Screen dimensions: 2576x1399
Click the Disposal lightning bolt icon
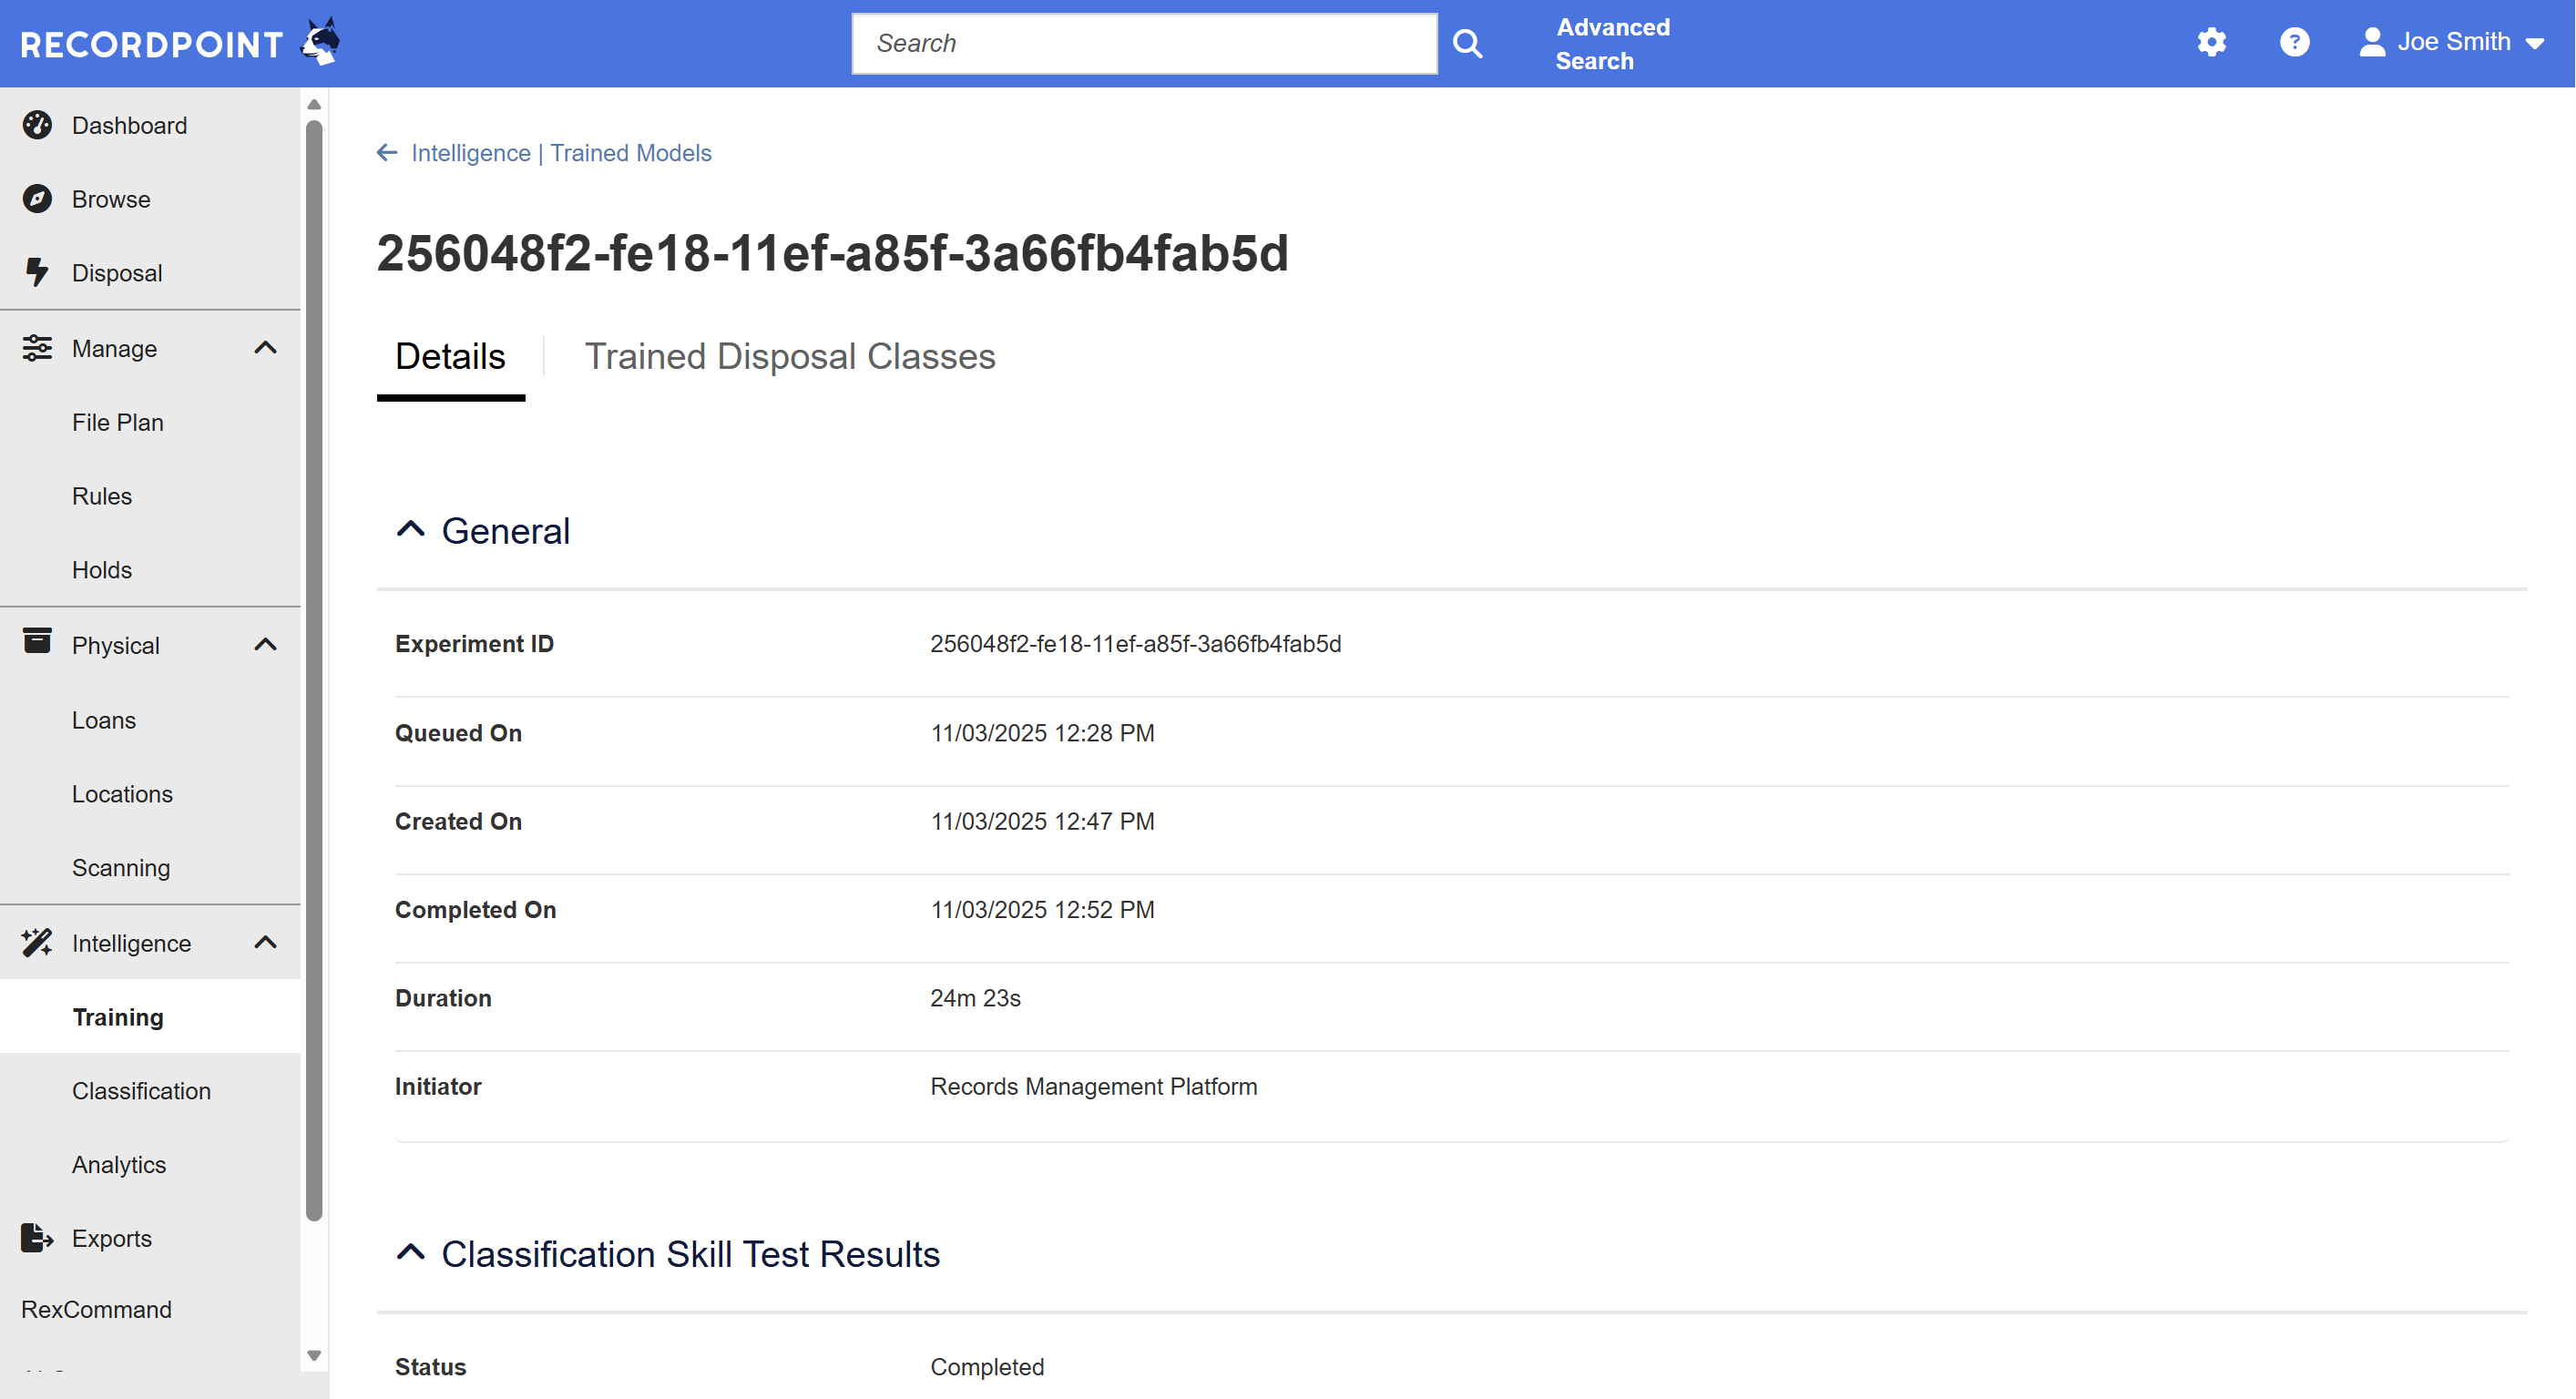pyautogui.click(x=37, y=272)
